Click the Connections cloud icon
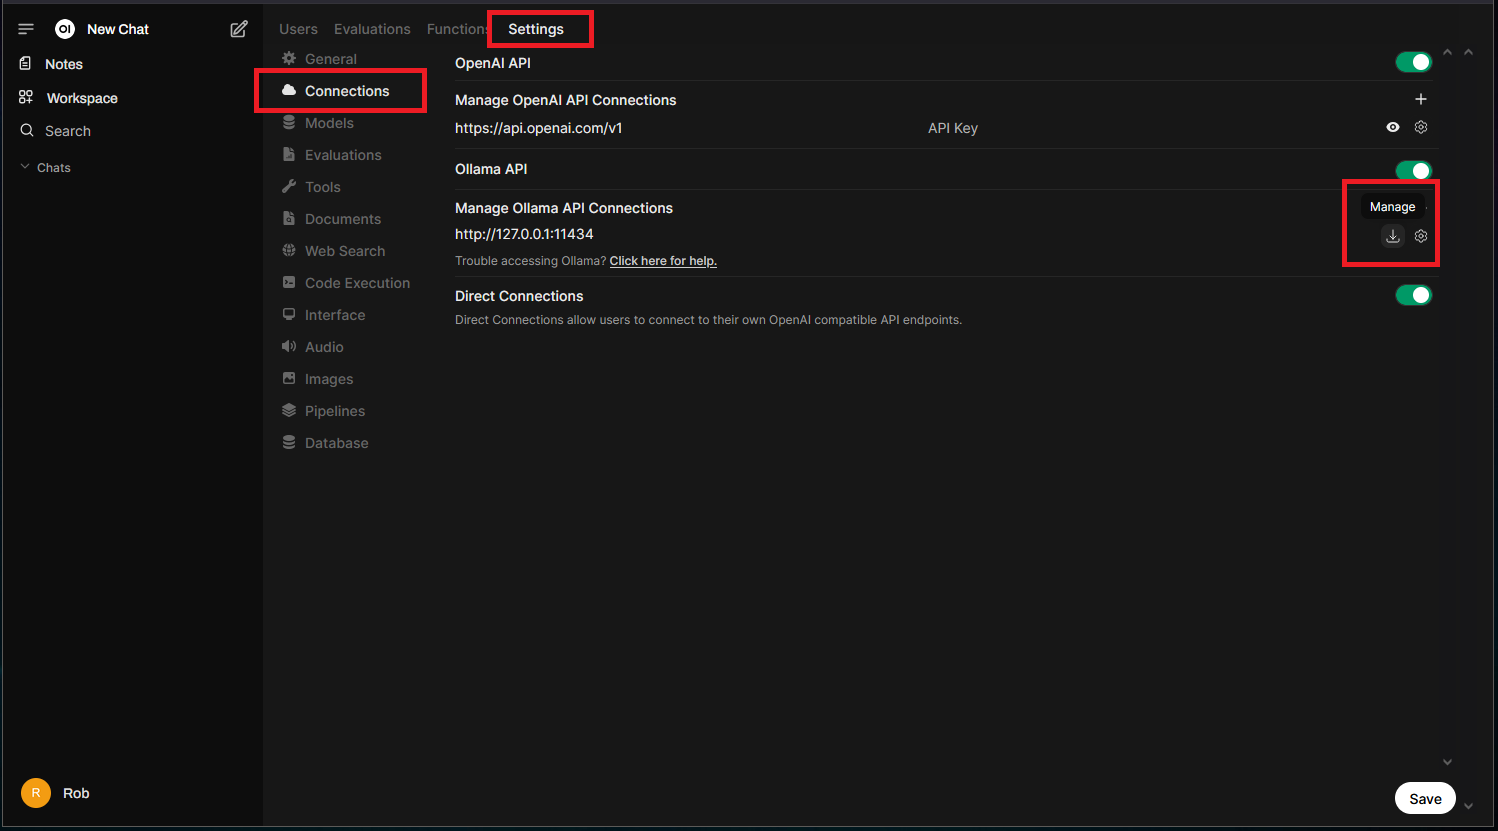The width and height of the screenshot is (1498, 831). (289, 90)
